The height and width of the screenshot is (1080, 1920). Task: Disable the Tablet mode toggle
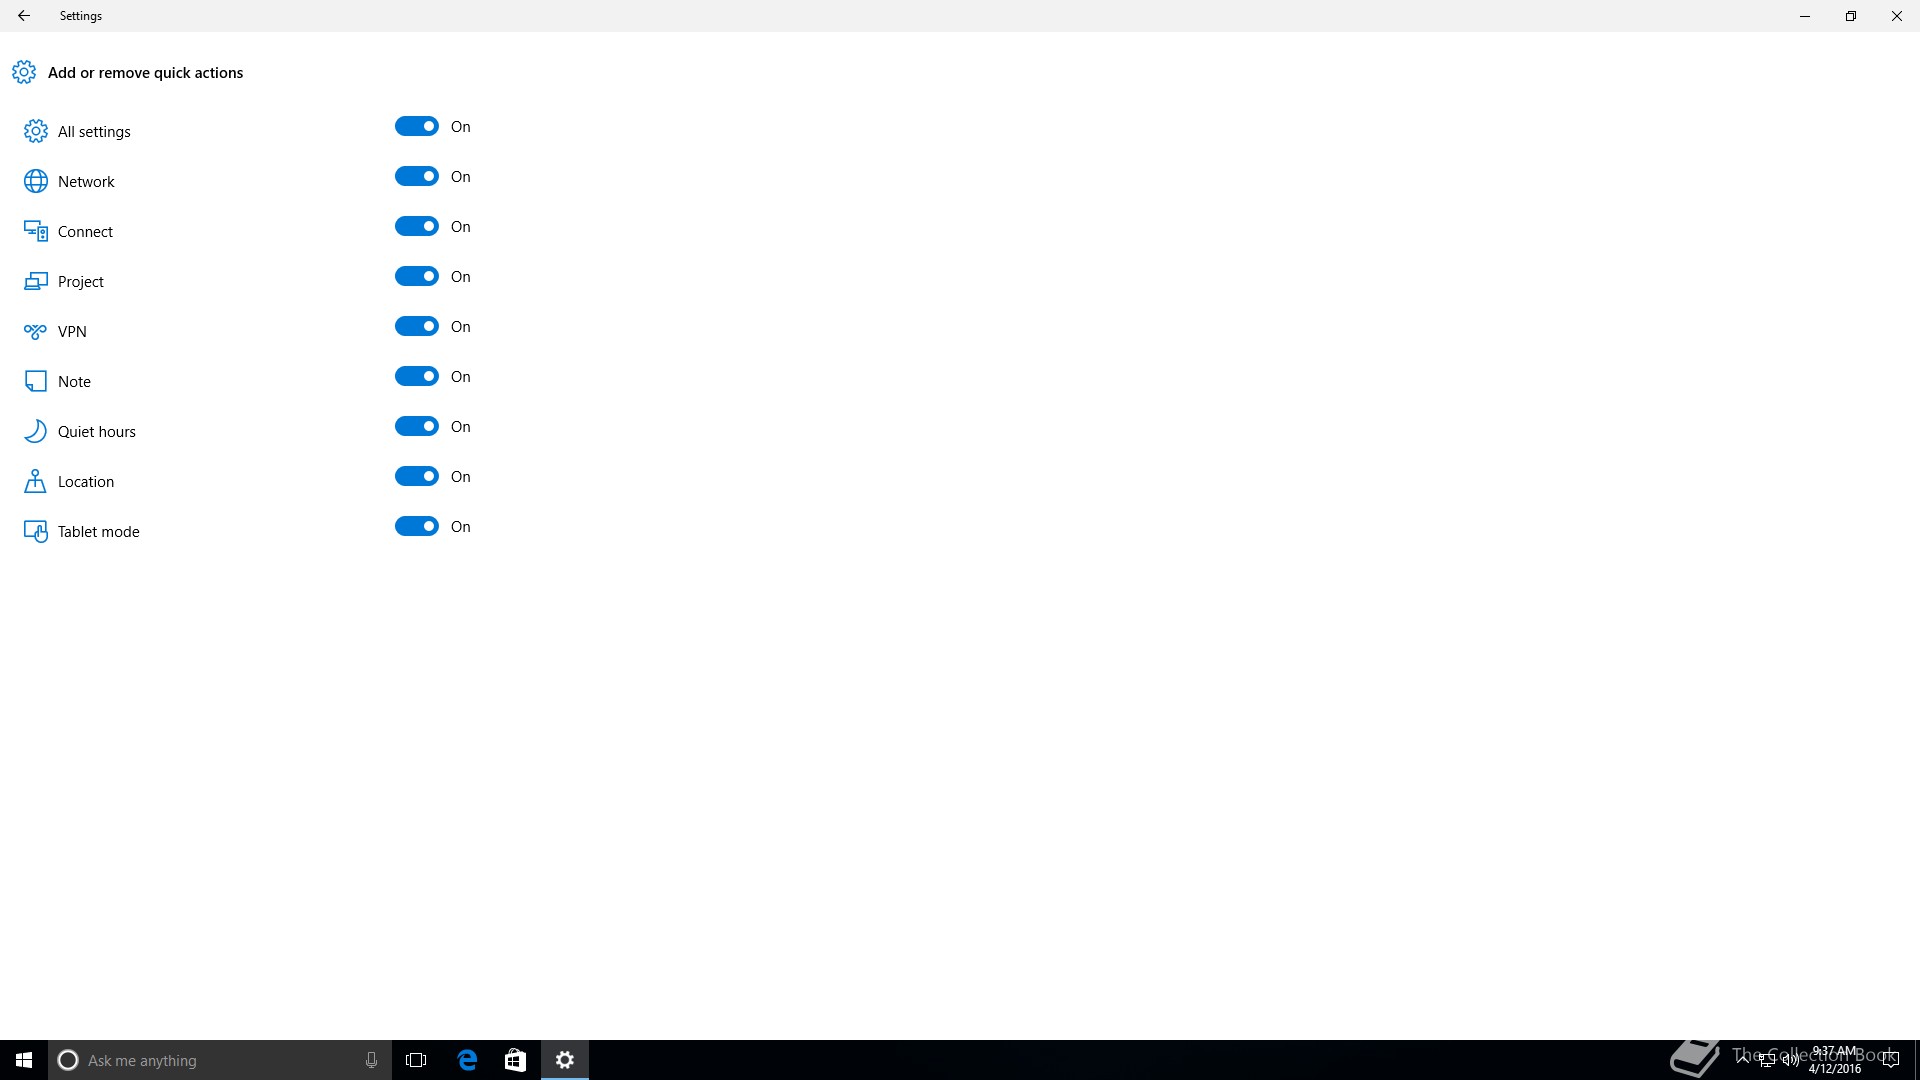pyautogui.click(x=417, y=526)
